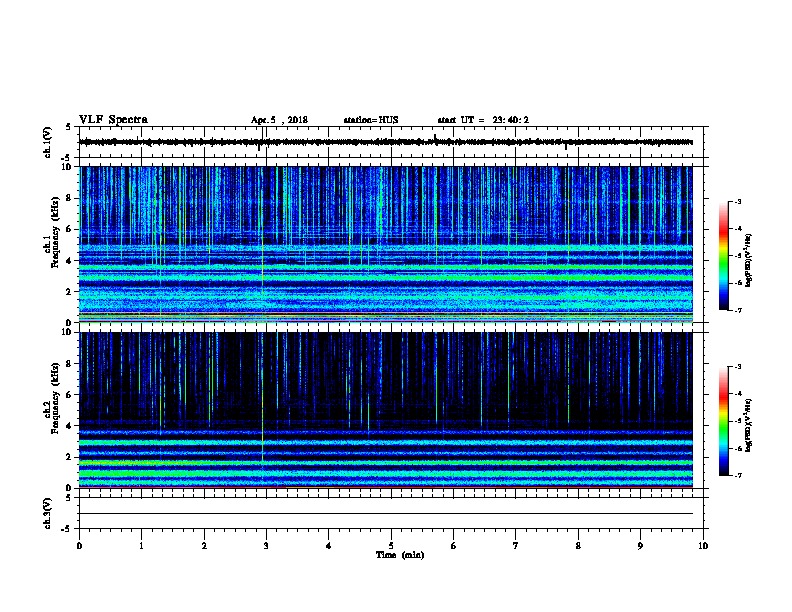
Task: Click the flat ch.3 voltage trace
Action: [386, 514]
